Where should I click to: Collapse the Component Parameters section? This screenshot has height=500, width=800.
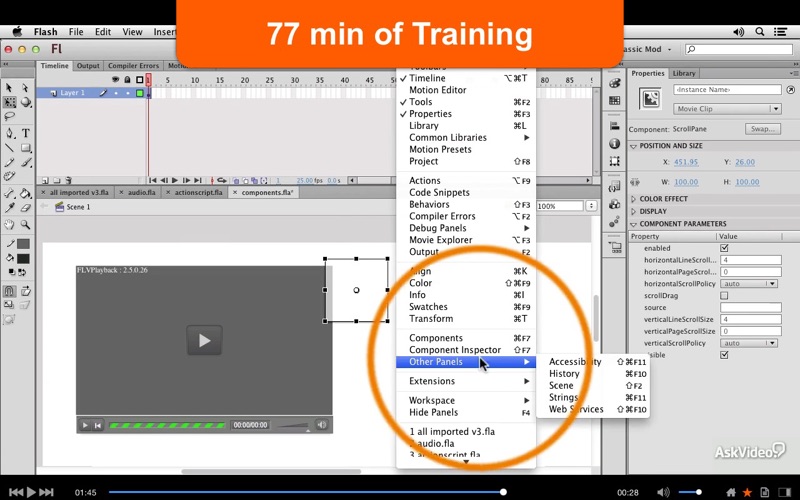(634, 224)
